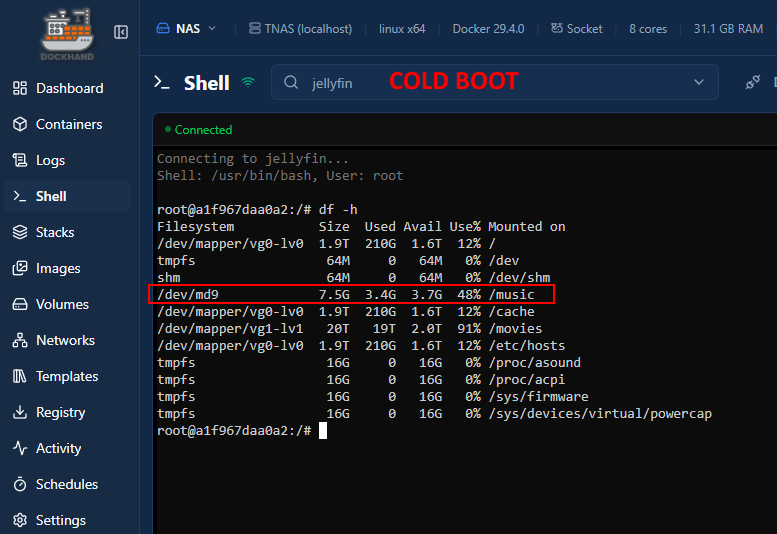Screen dimensions: 777x534
Task: Click the NAS environment drive icon
Action: pos(163,28)
